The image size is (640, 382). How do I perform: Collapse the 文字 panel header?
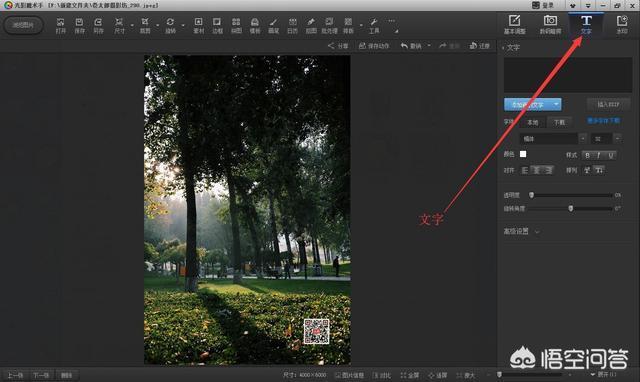[511, 47]
